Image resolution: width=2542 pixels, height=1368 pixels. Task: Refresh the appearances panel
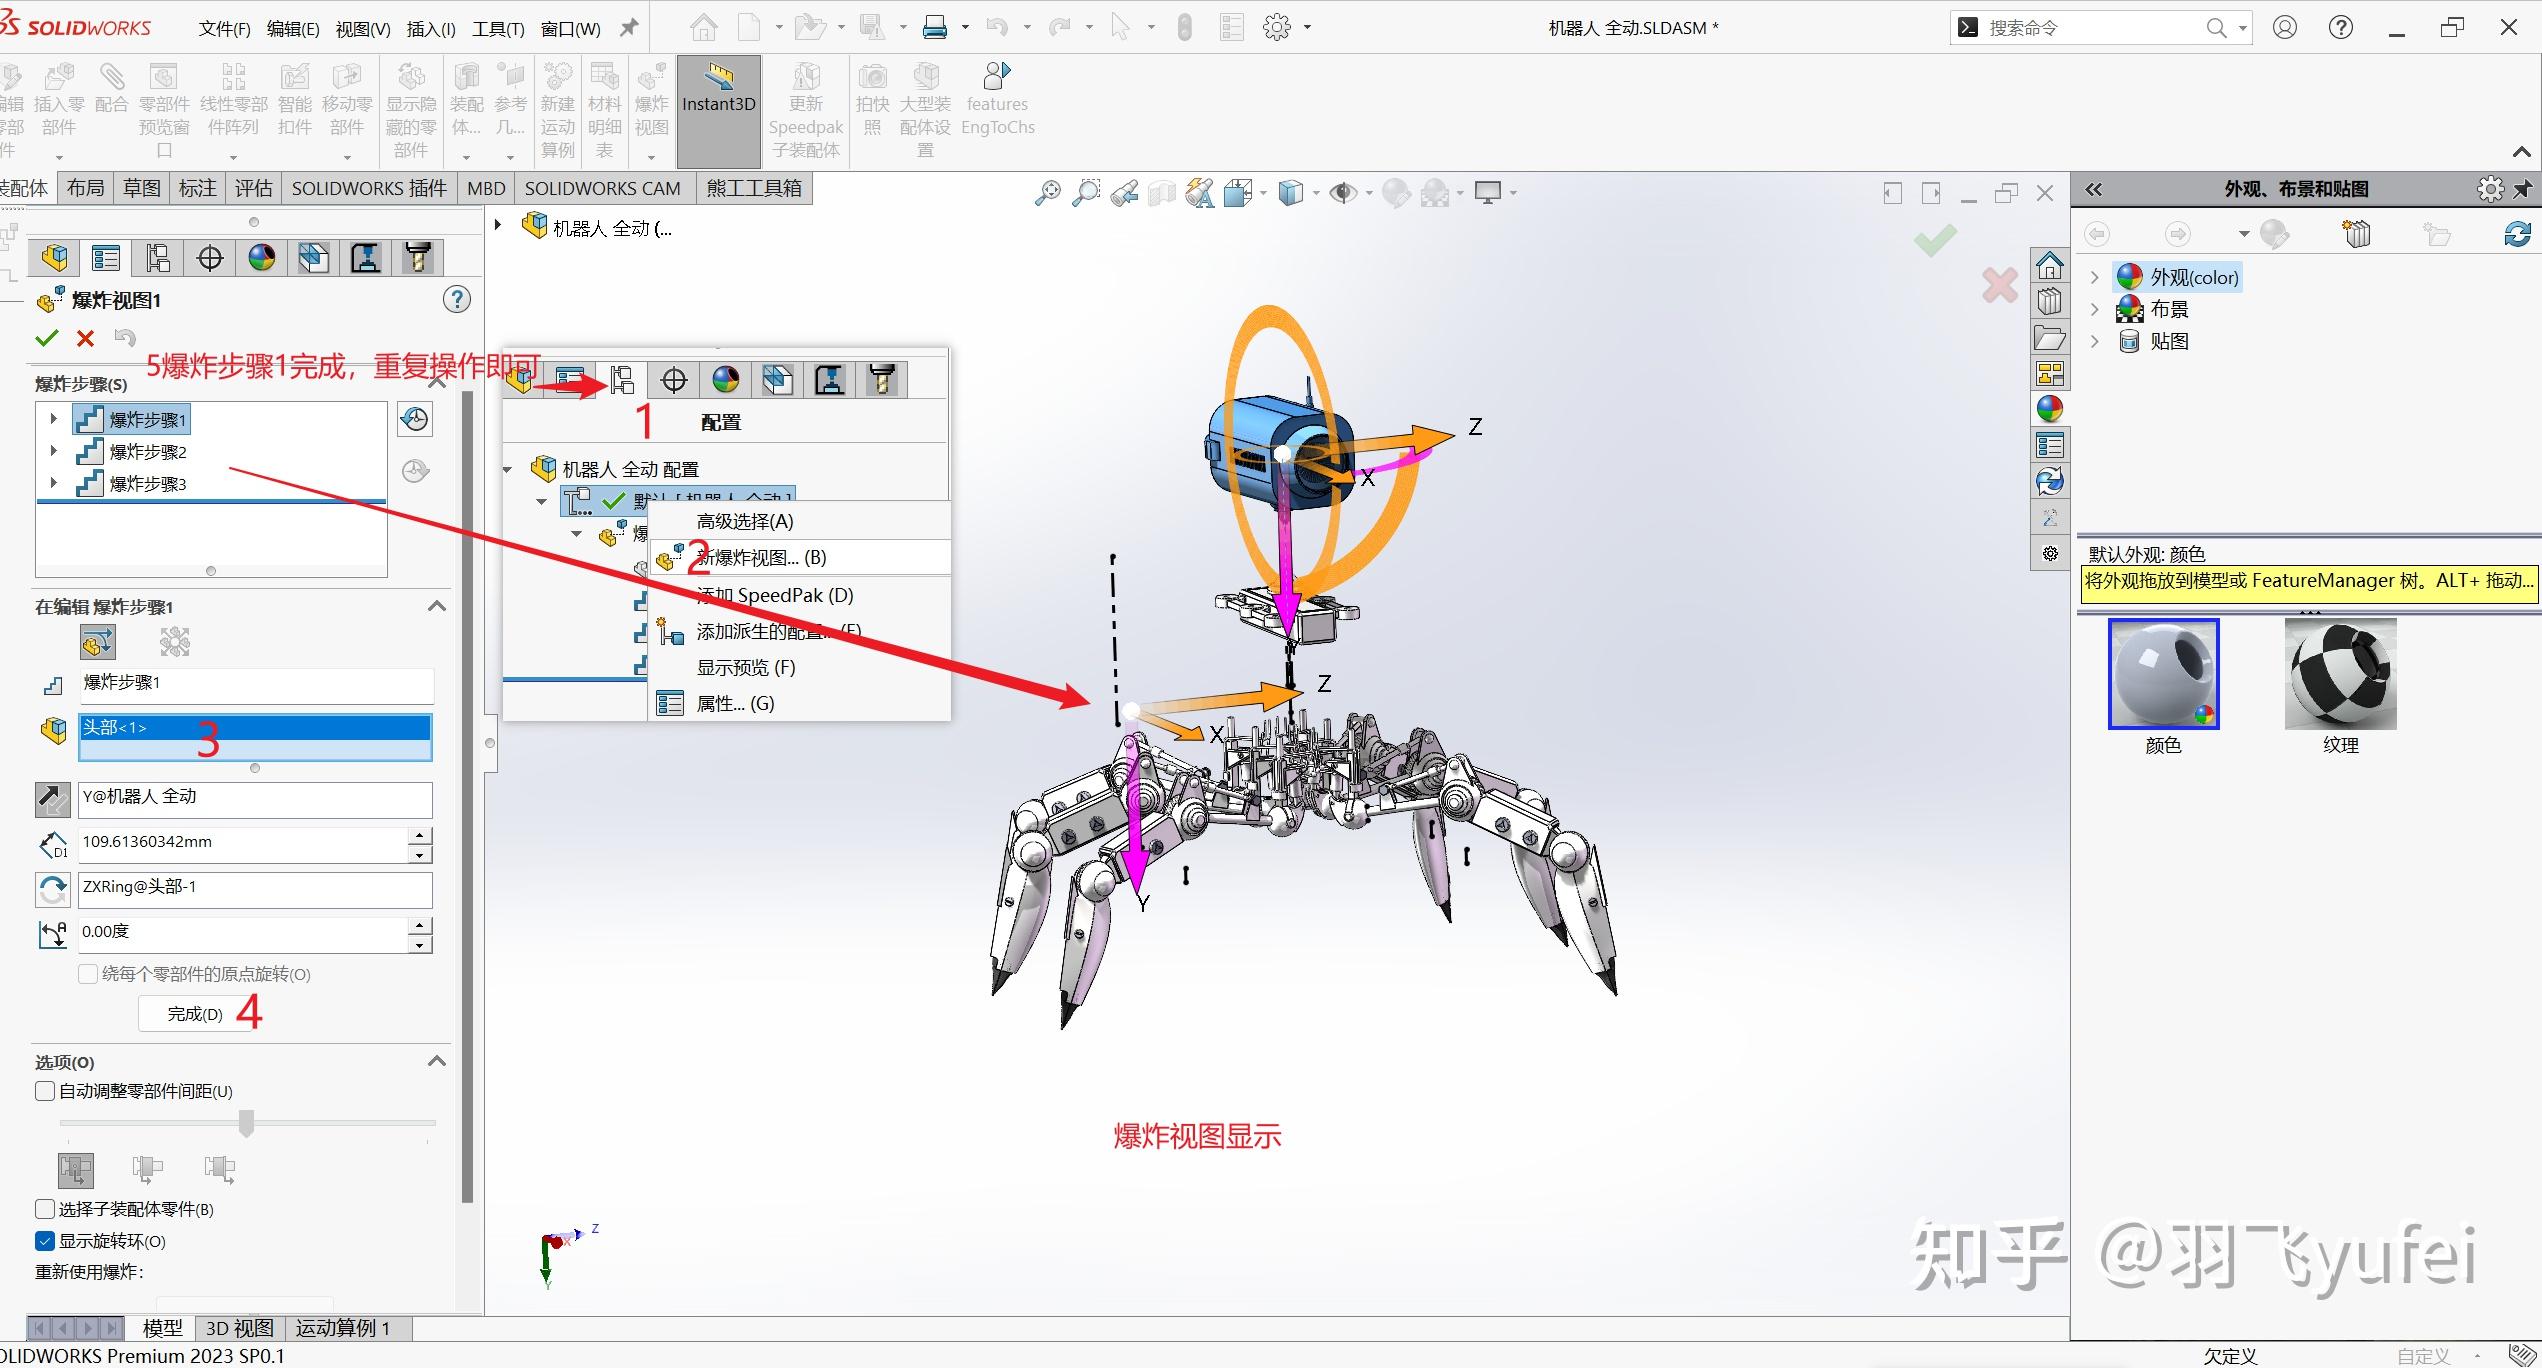point(2517,234)
